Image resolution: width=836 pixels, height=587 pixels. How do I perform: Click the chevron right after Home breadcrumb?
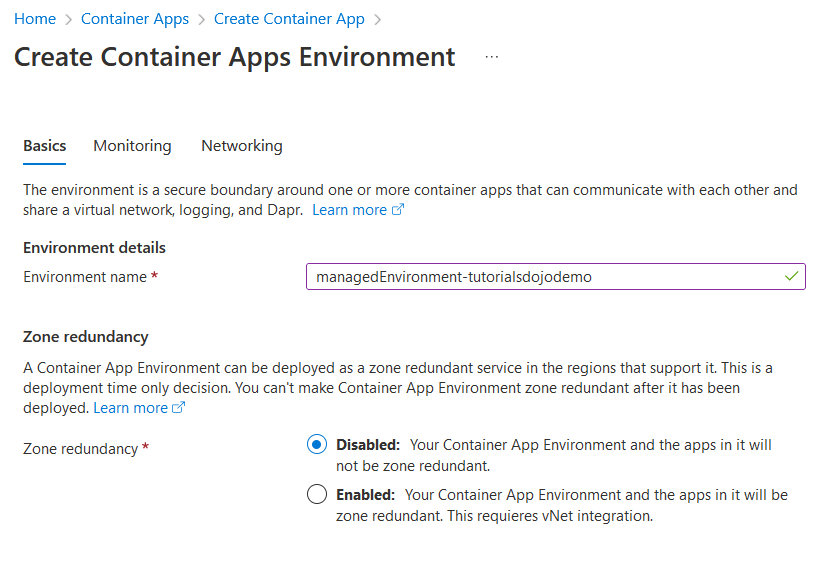pos(68,19)
